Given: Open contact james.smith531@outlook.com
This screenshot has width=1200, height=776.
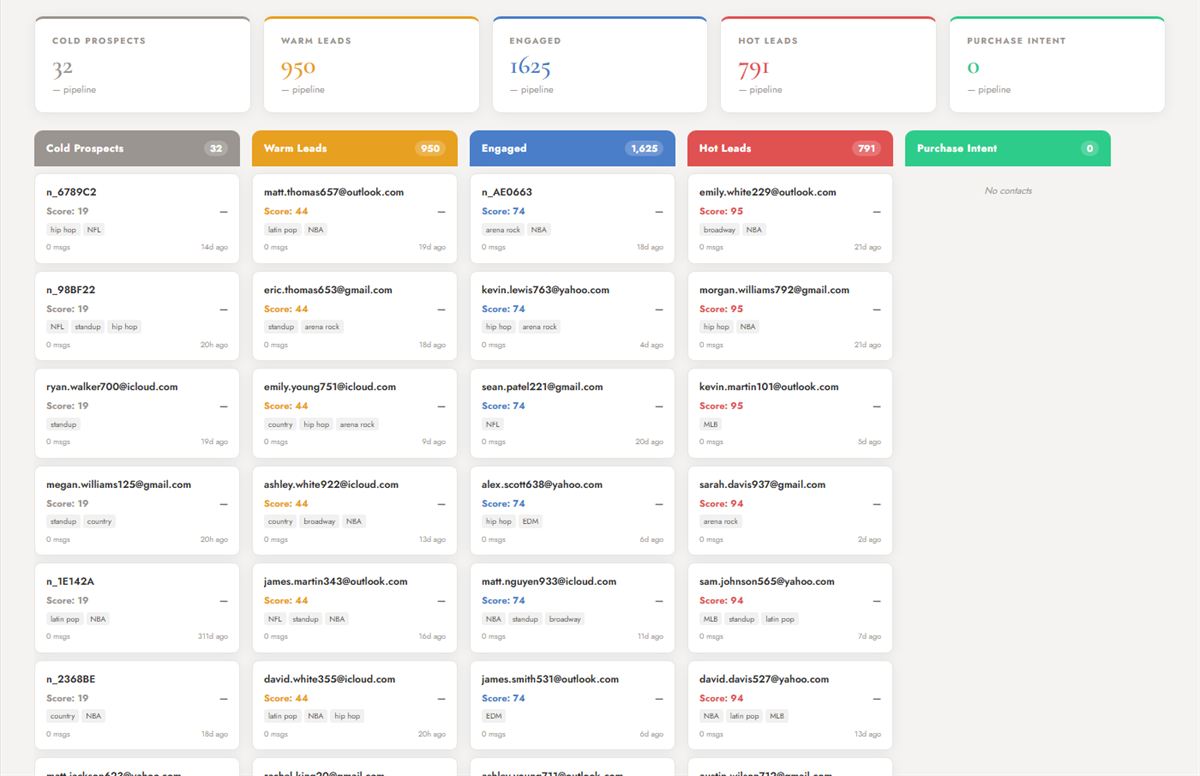Looking at the screenshot, I should (x=572, y=705).
